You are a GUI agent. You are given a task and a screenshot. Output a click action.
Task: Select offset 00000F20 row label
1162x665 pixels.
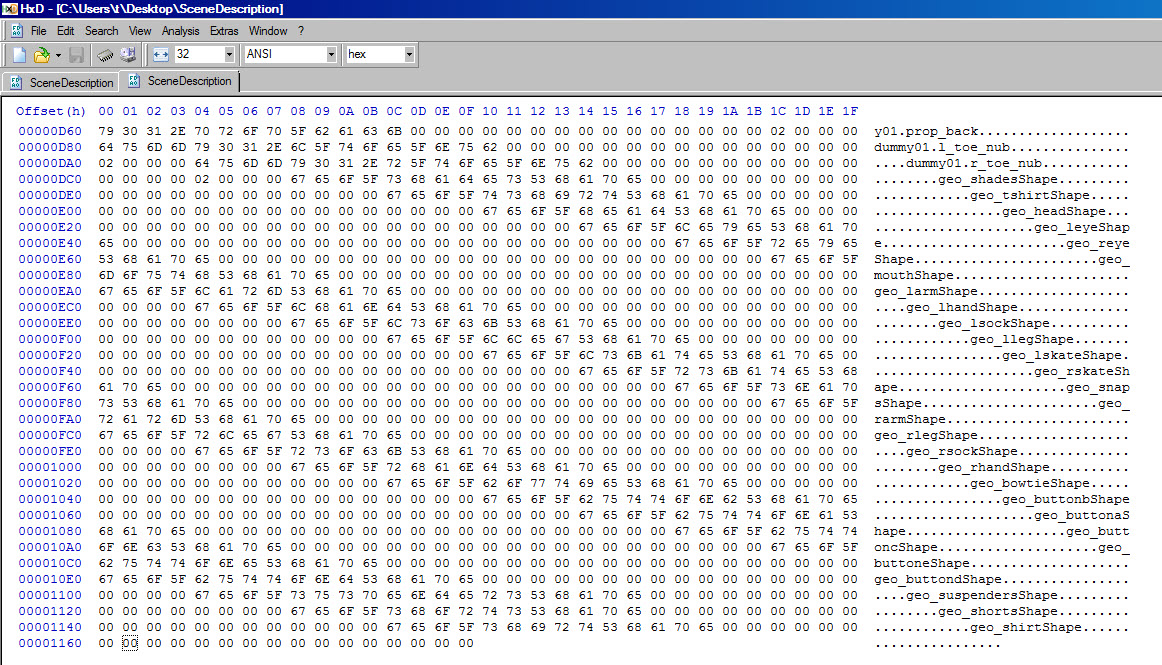click(50, 355)
